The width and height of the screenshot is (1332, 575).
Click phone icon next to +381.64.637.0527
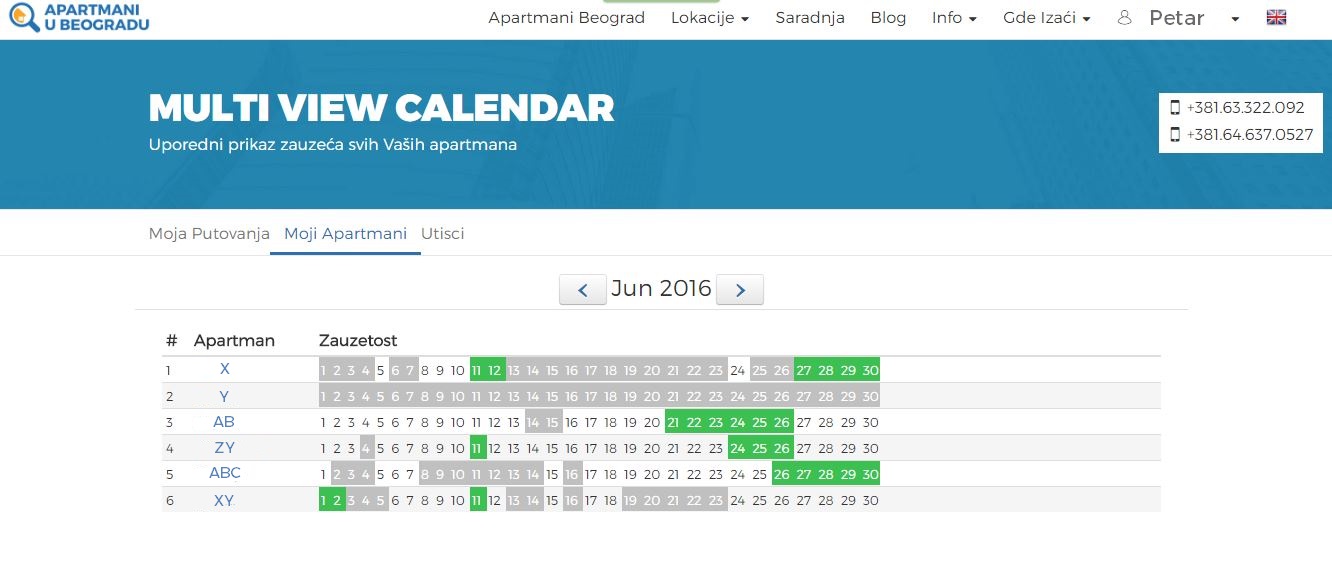click(1175, 134)
